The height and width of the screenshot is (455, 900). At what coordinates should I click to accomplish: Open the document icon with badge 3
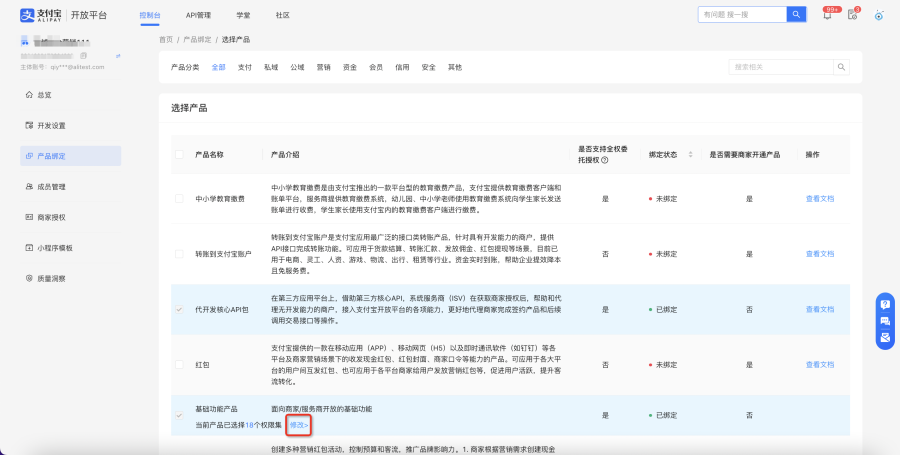point(852,15)
